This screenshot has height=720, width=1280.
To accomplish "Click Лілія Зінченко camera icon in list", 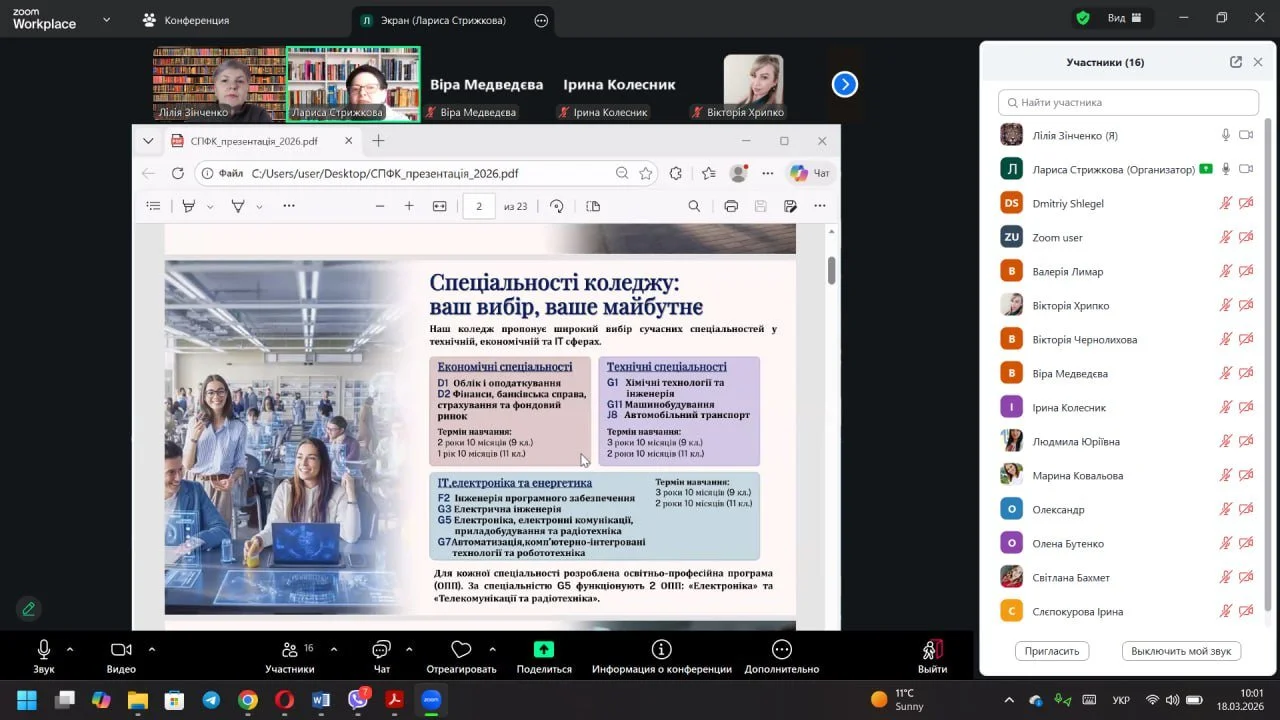I will [1246, 135].
